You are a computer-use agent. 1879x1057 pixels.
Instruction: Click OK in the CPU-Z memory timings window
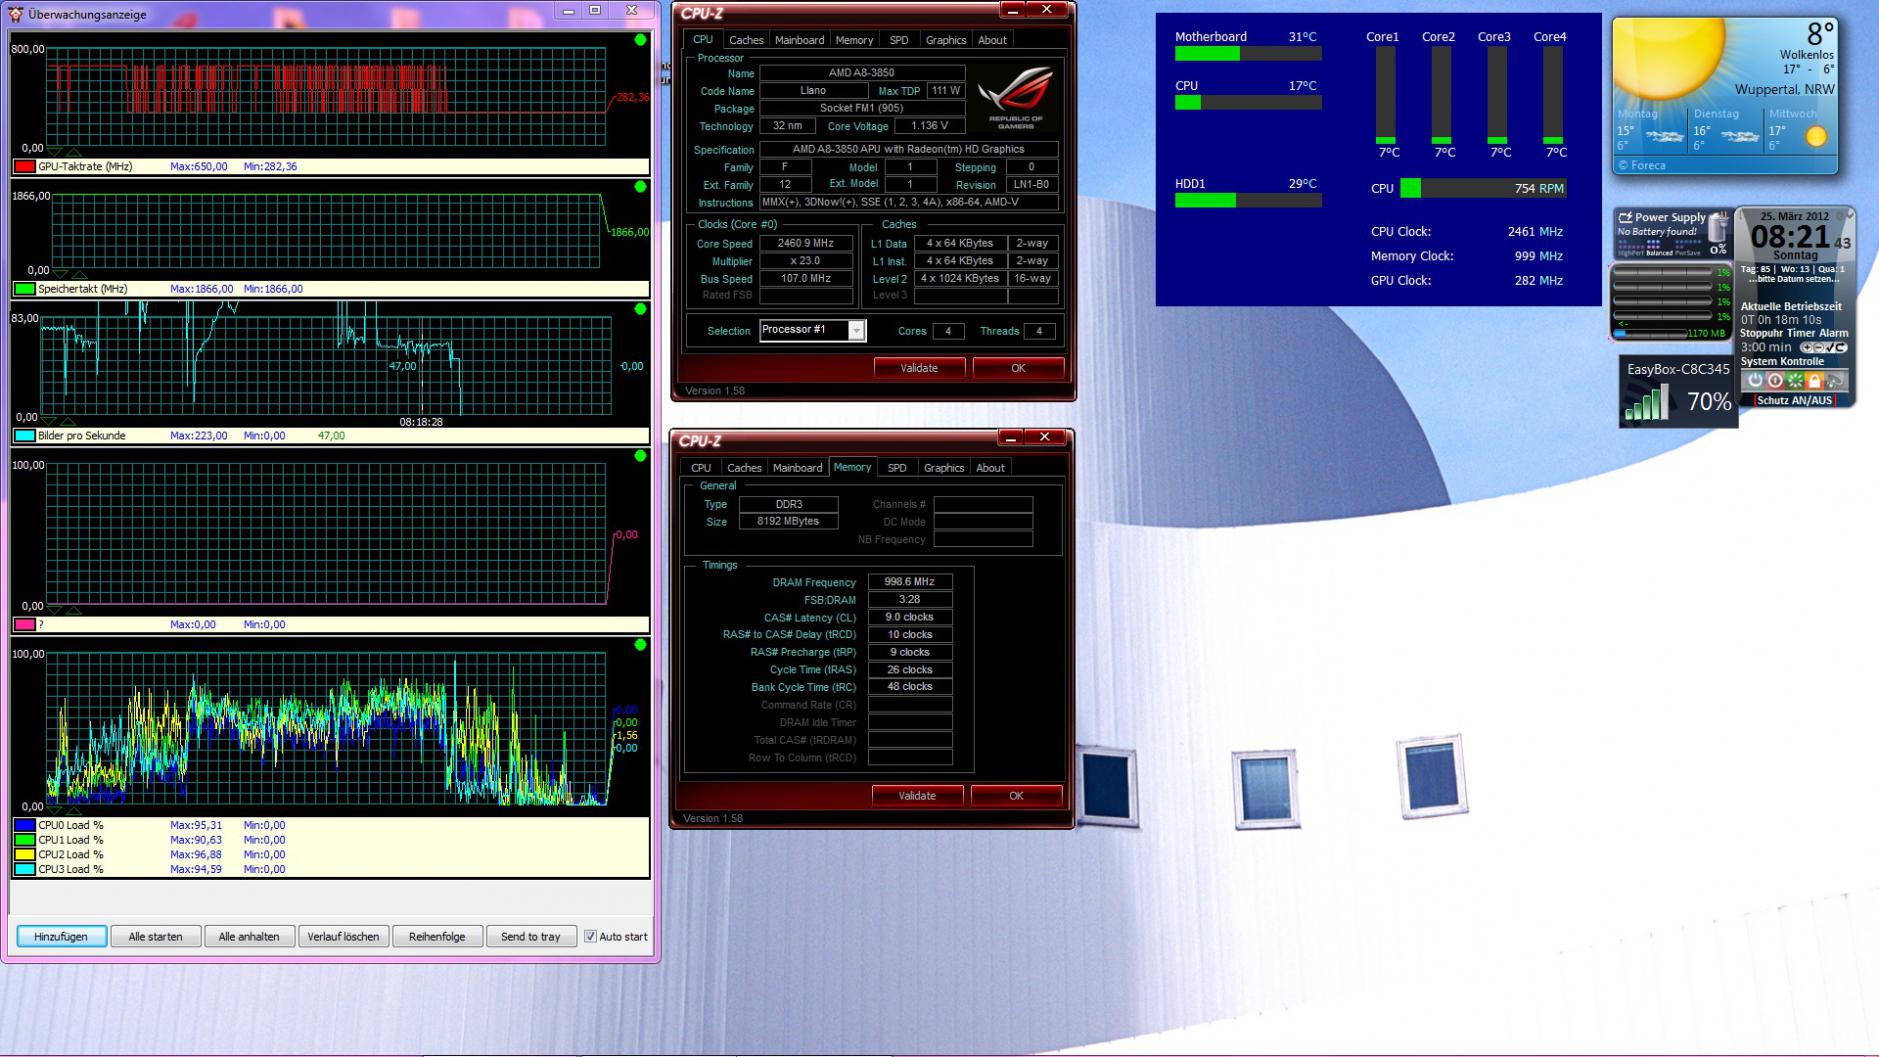1016,796
